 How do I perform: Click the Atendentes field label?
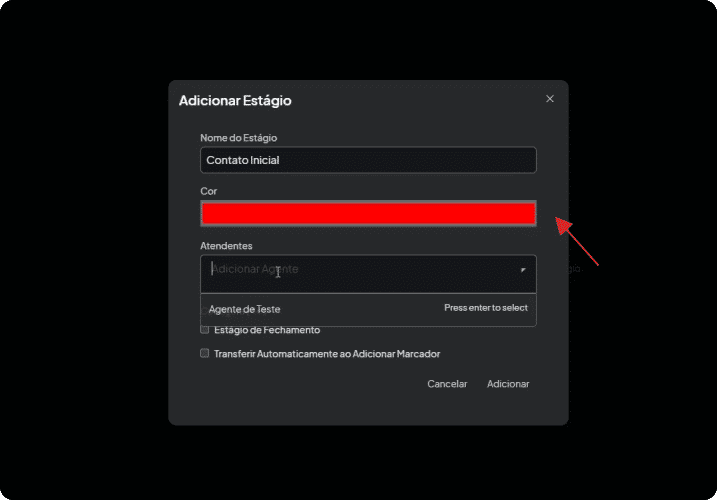226,246
